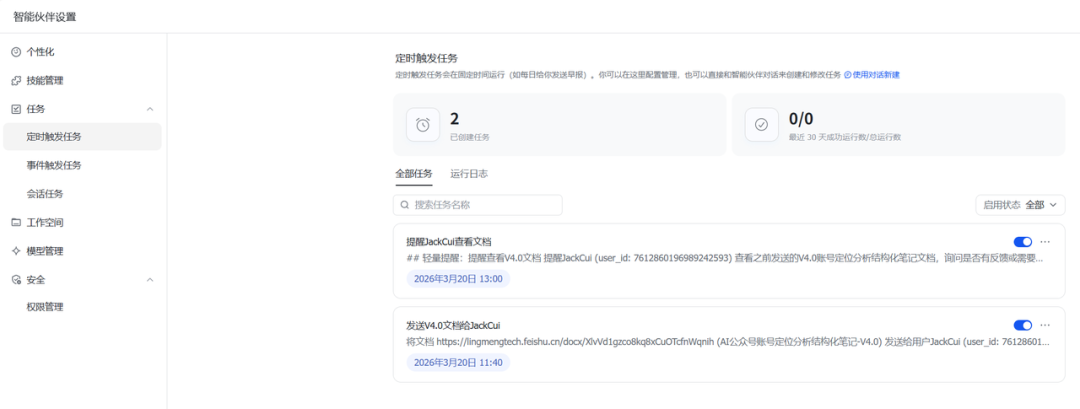Click the 使用对话新建 link
Viewport: 1080px width, 409px height.
click(x=872, y=74)
